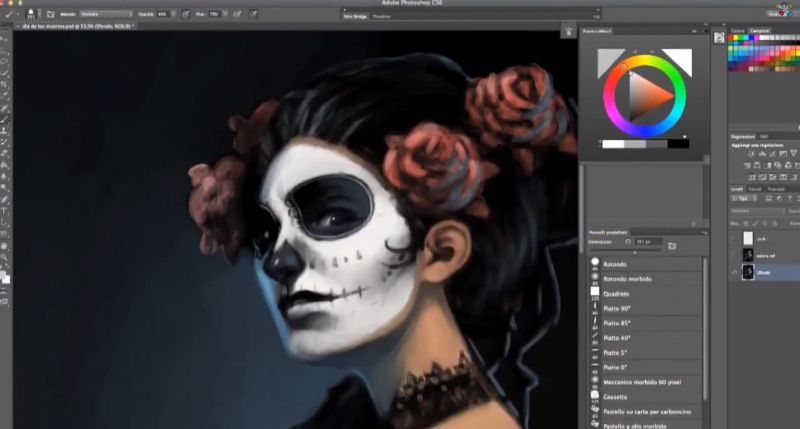Pick the white swatch under the color wheel

(x=613, y=144)
